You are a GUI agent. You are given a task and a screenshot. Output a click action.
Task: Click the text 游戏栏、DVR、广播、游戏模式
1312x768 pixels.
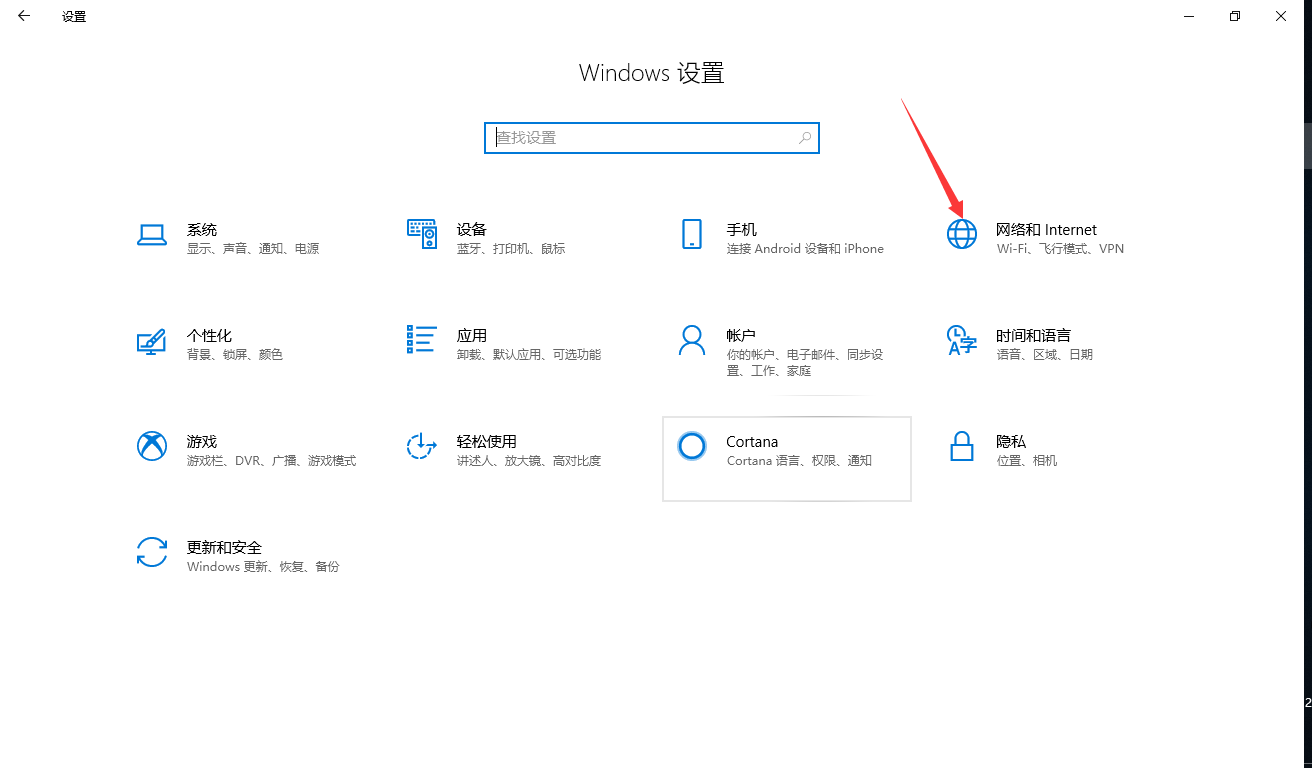272,461
